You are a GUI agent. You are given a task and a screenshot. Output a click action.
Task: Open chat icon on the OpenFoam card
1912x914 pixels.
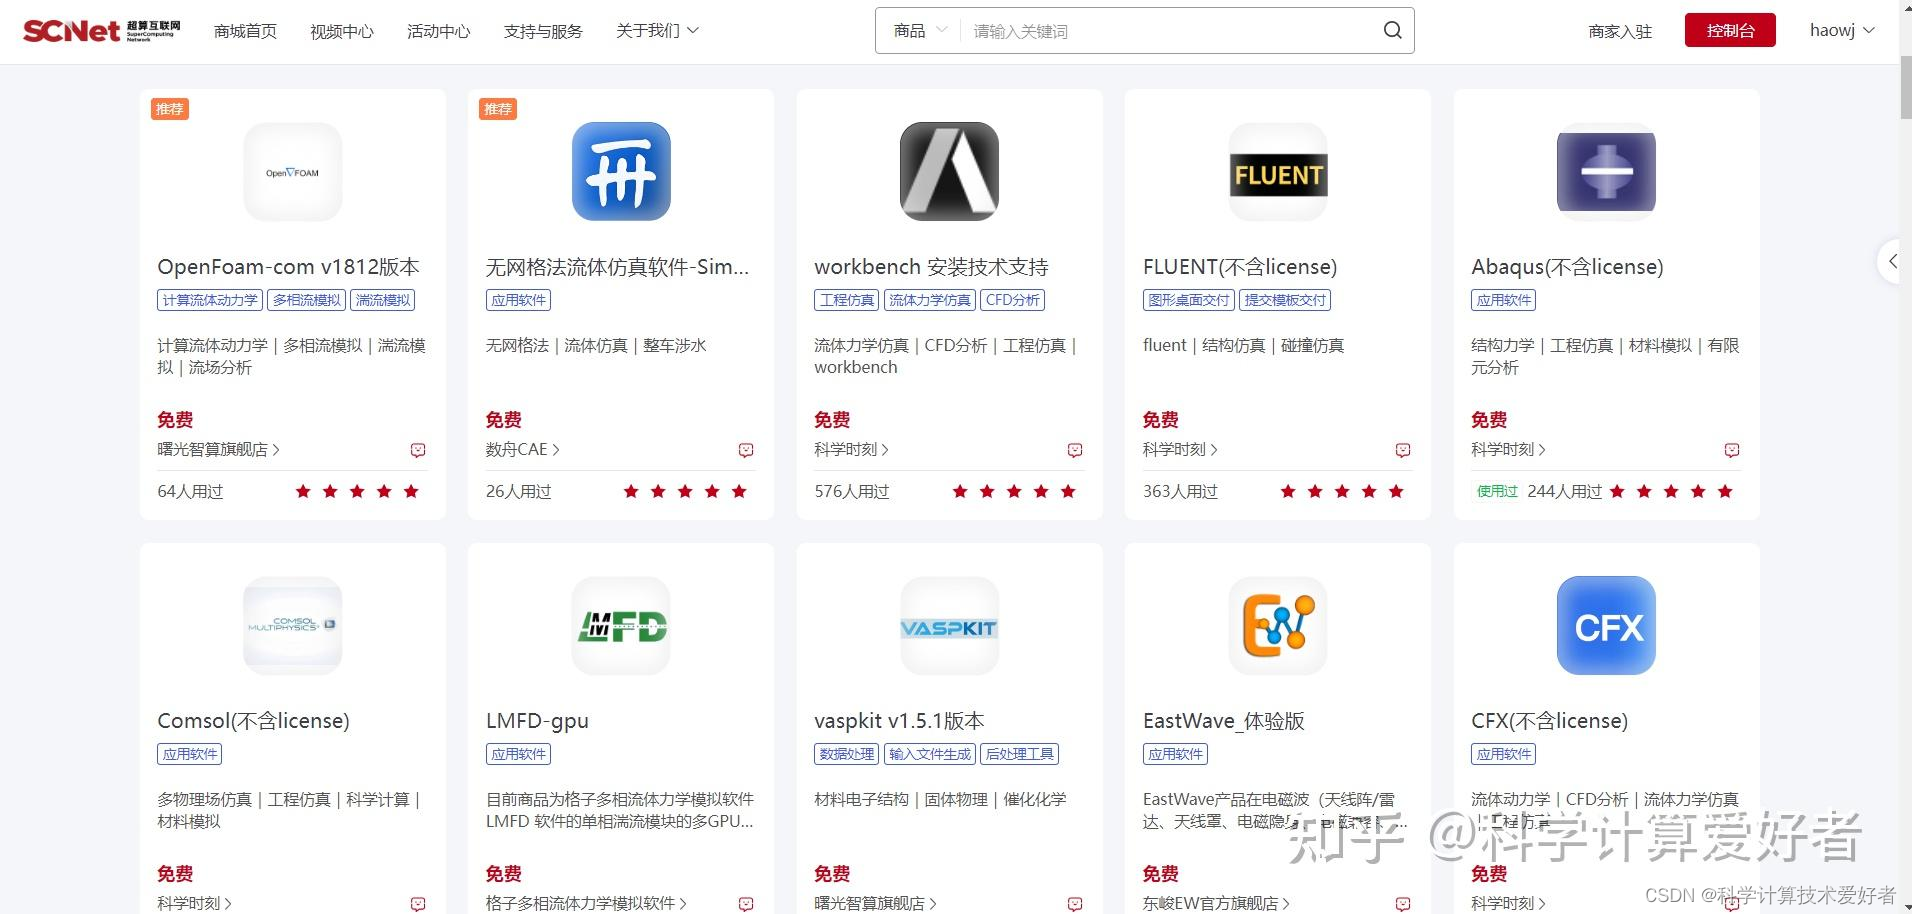click(418, 450)
